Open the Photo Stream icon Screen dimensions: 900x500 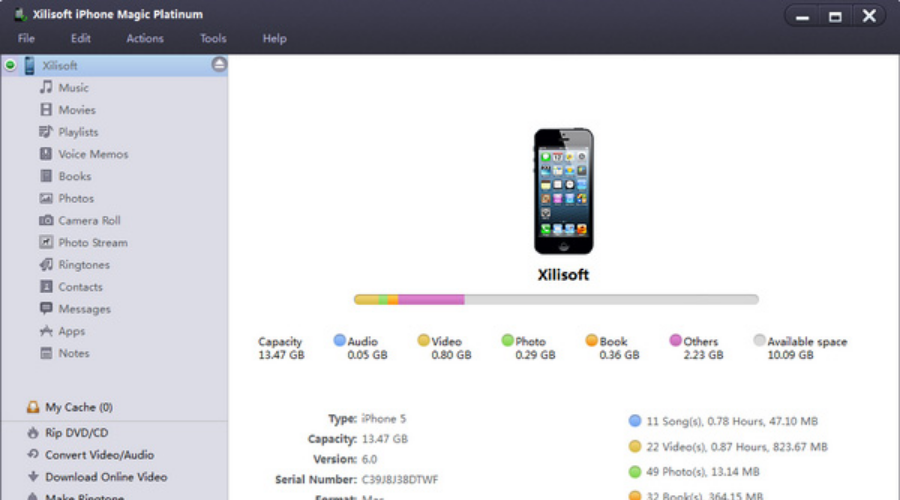[46, 242]
